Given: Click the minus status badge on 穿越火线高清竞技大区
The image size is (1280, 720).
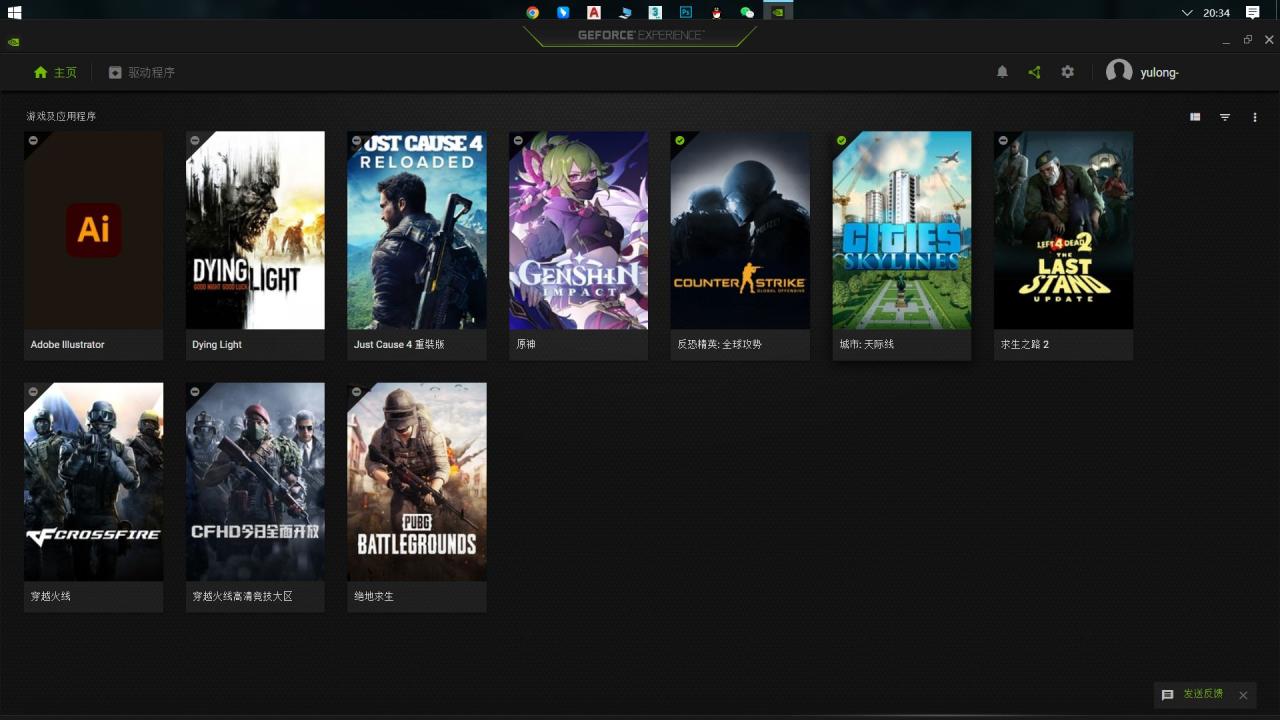Looking at the screenshot, I should pos(195,392).
